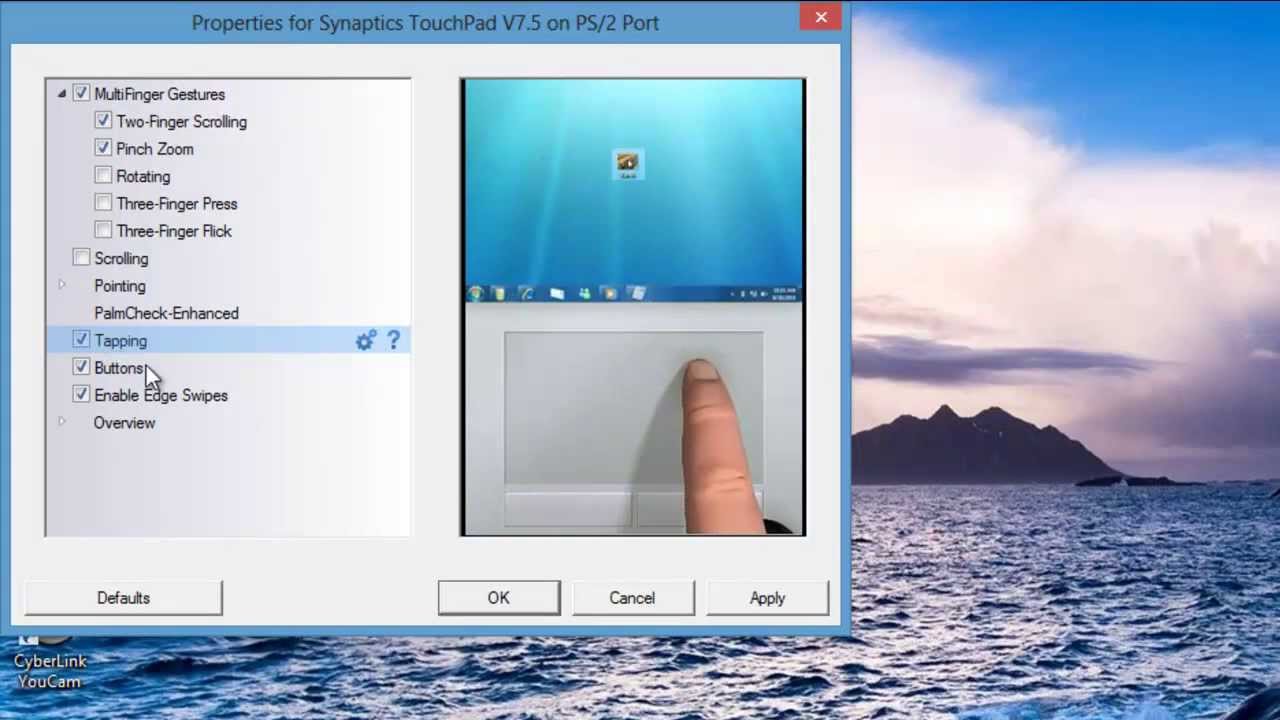The width and height of the screenshot is (1280, 720).
Task: Open Tapping settings gear icon
Action: pyautogui.click(x=366, y=341)
